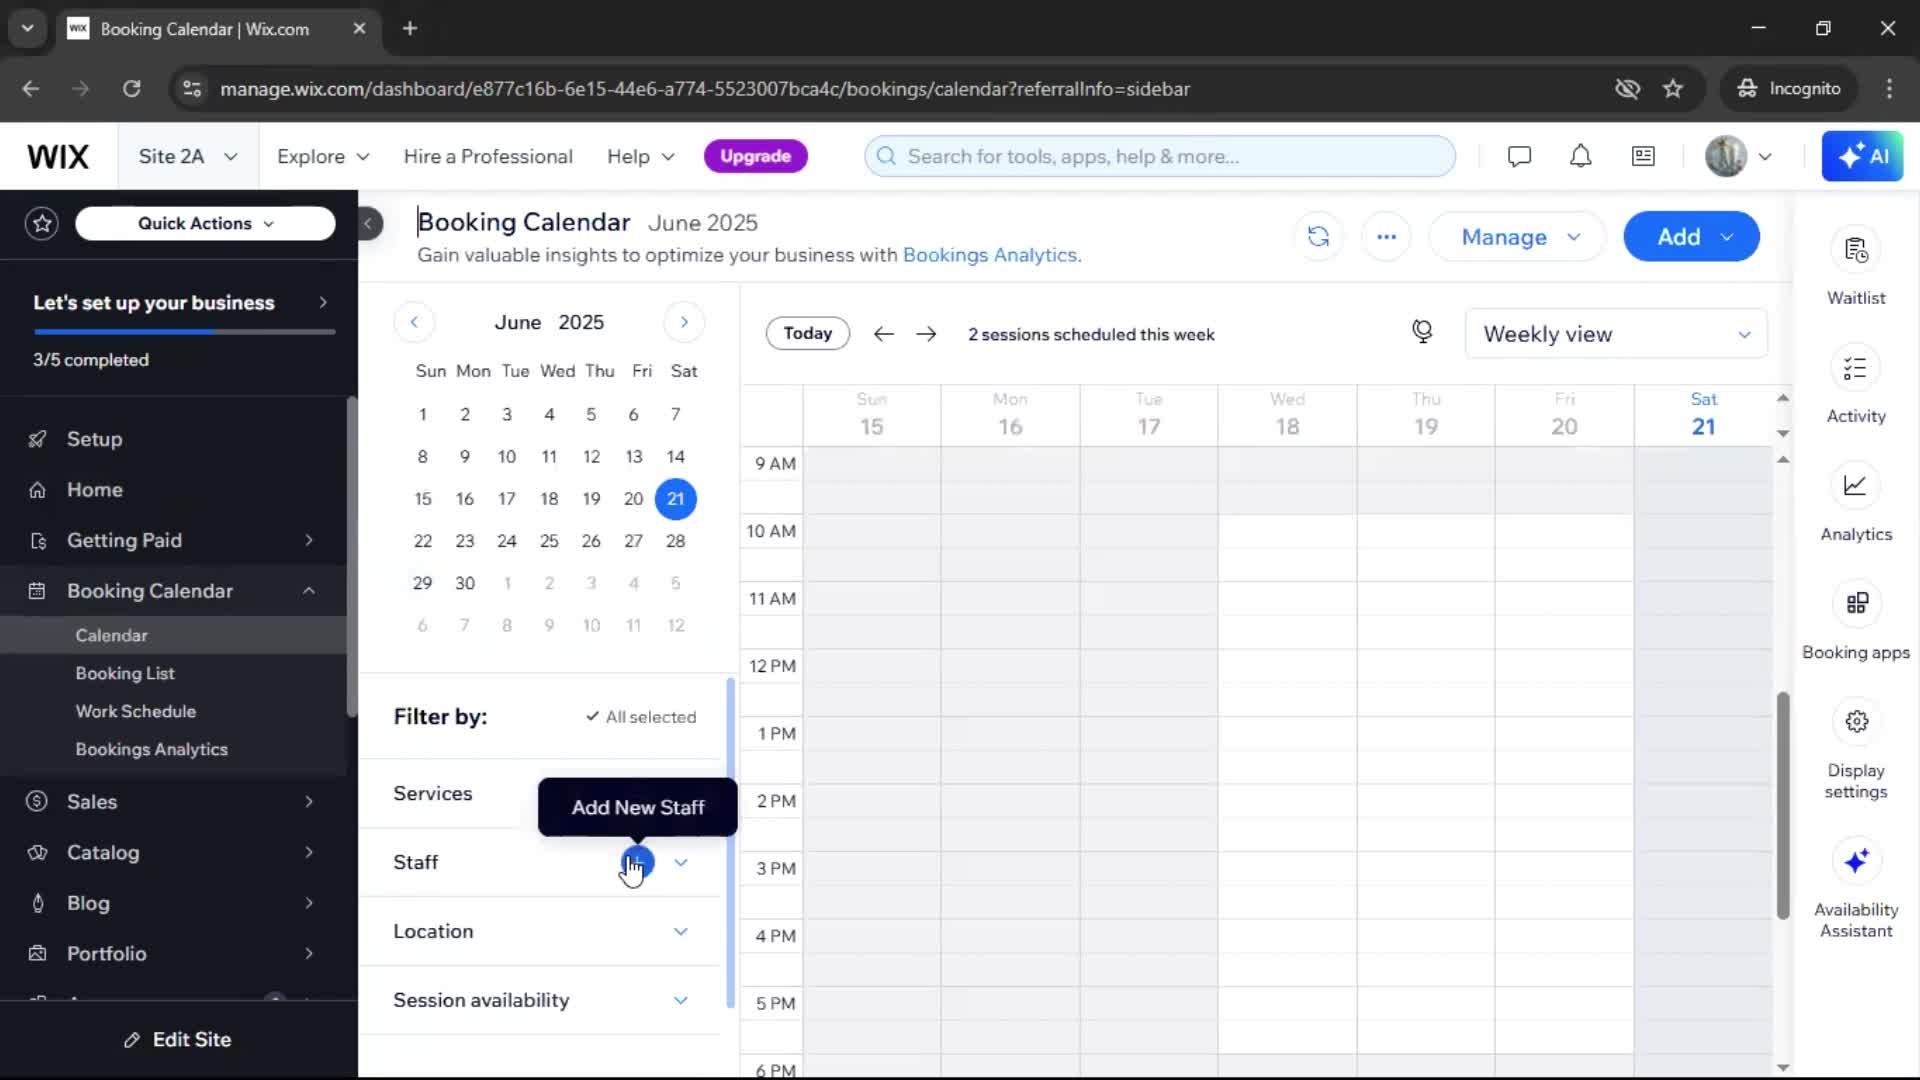
Task: Open the Add dropdown button
Action: pyautogui.click(x=1692, y=237)
